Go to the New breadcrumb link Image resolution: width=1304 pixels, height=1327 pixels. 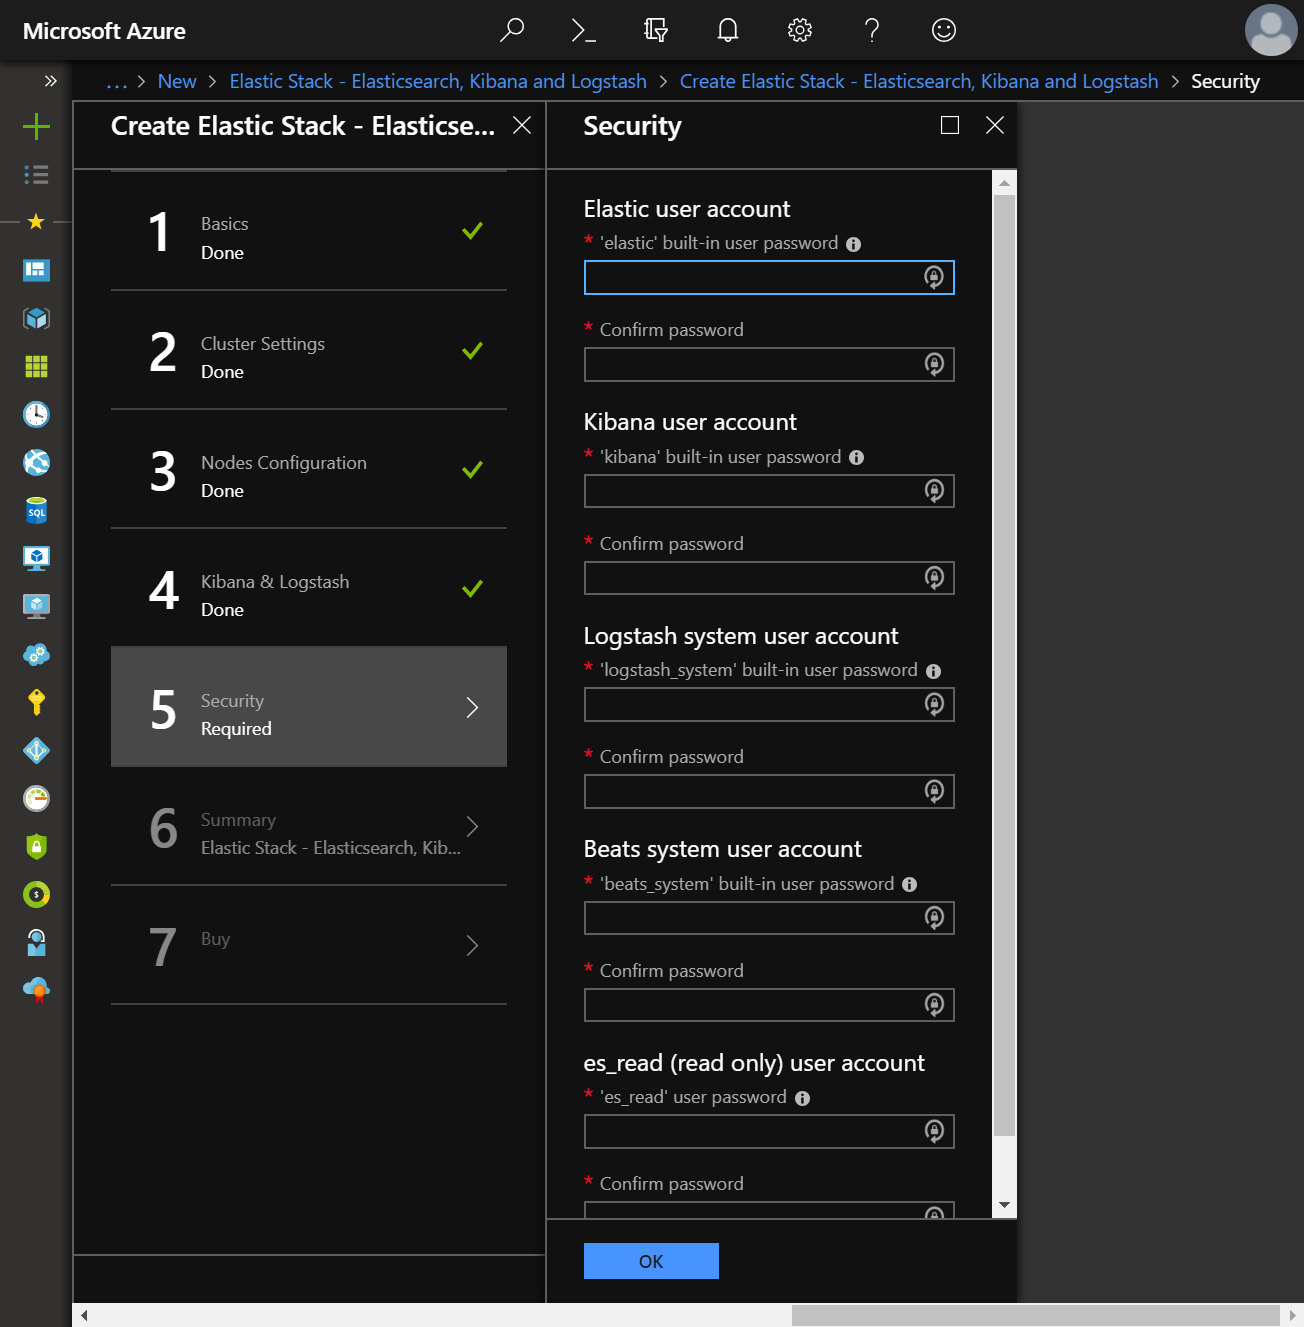[x=177, y=81]
